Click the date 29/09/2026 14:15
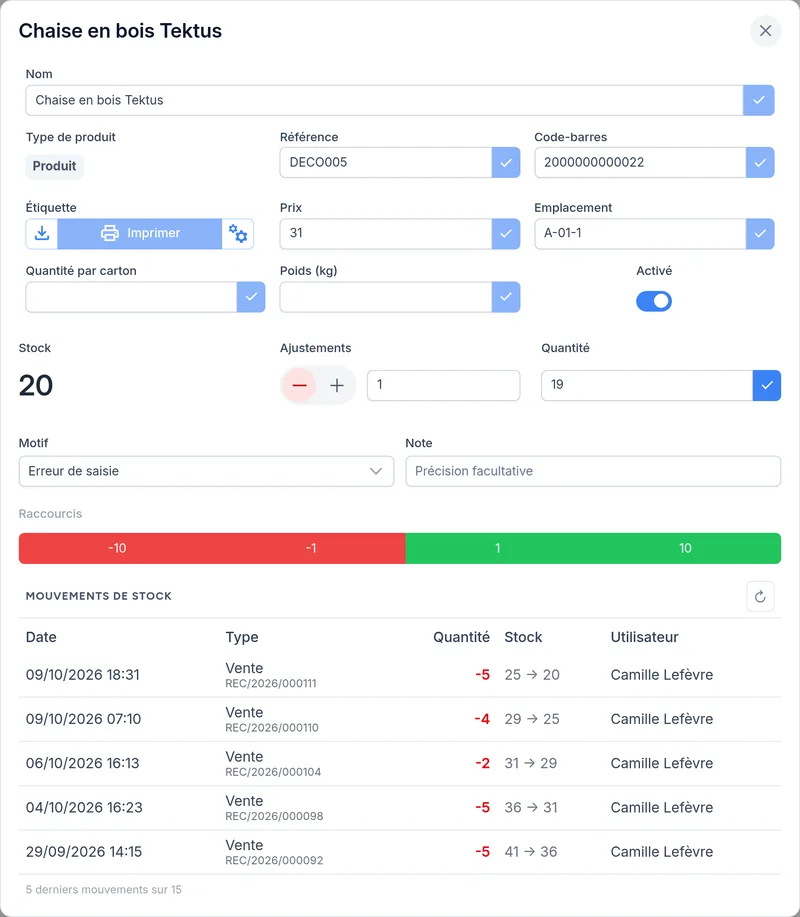This screenshot has width=800, height=917. tap(84, 852)
